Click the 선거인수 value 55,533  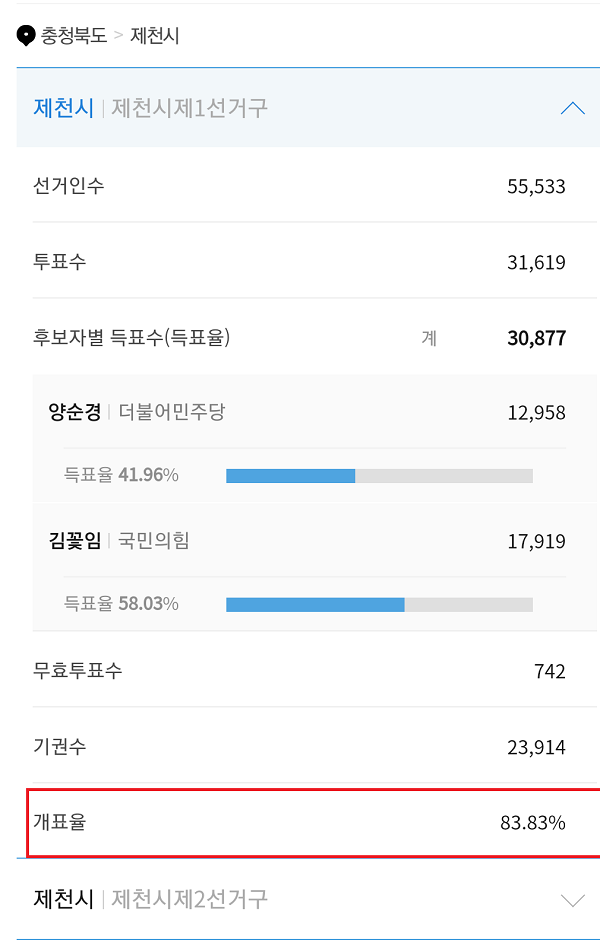click(536, 187)
